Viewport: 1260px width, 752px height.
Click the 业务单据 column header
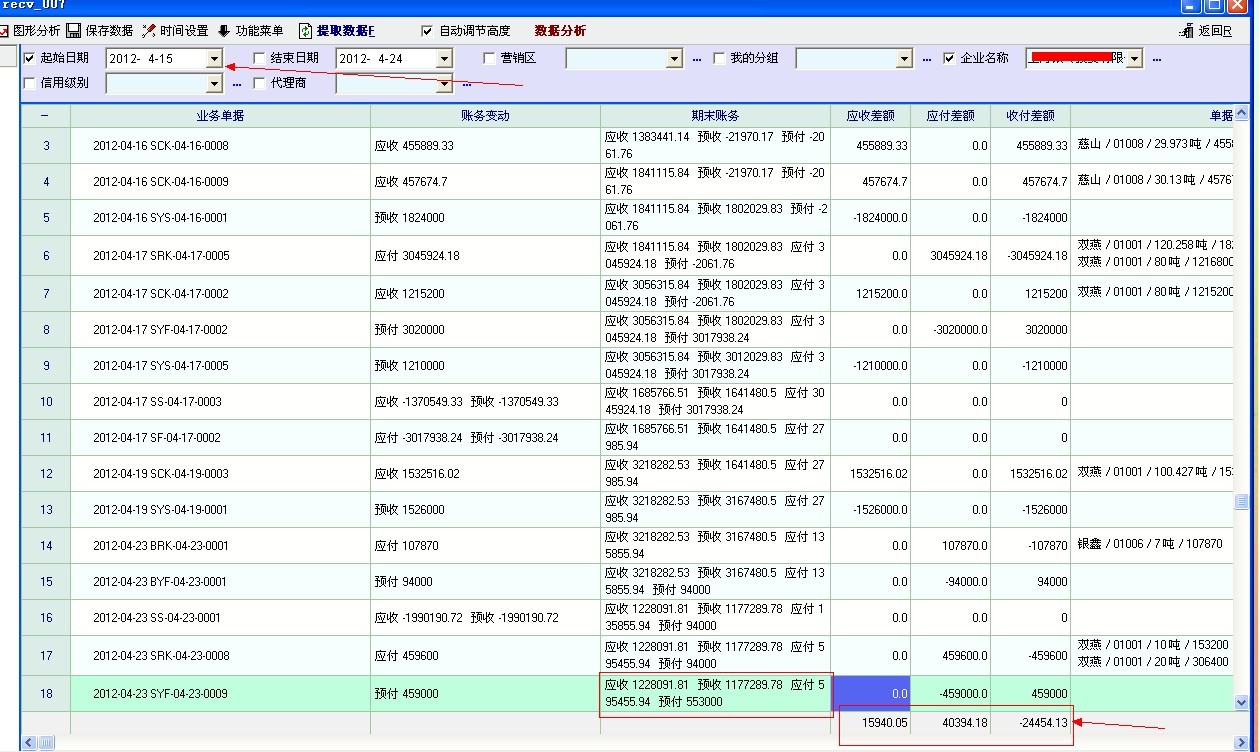point(220,116)
